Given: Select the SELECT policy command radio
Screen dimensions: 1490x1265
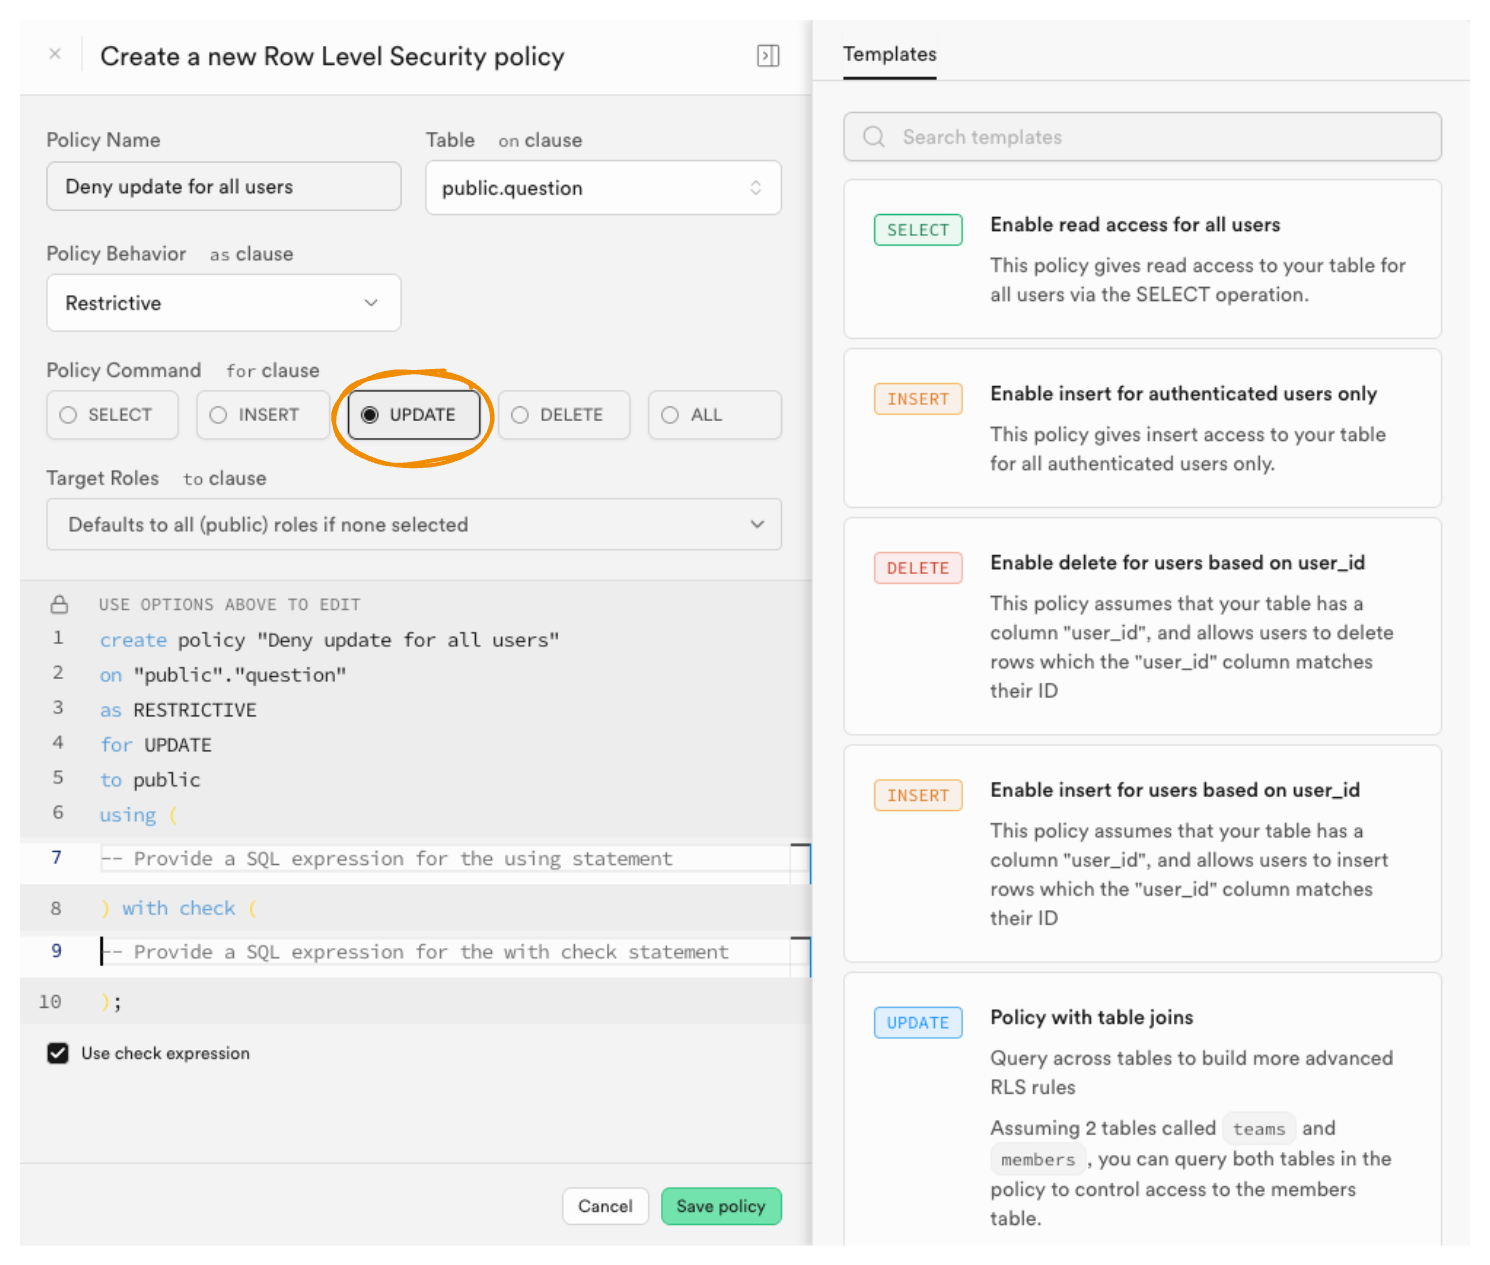Looking at the screenshot, I should pos(68,415).
